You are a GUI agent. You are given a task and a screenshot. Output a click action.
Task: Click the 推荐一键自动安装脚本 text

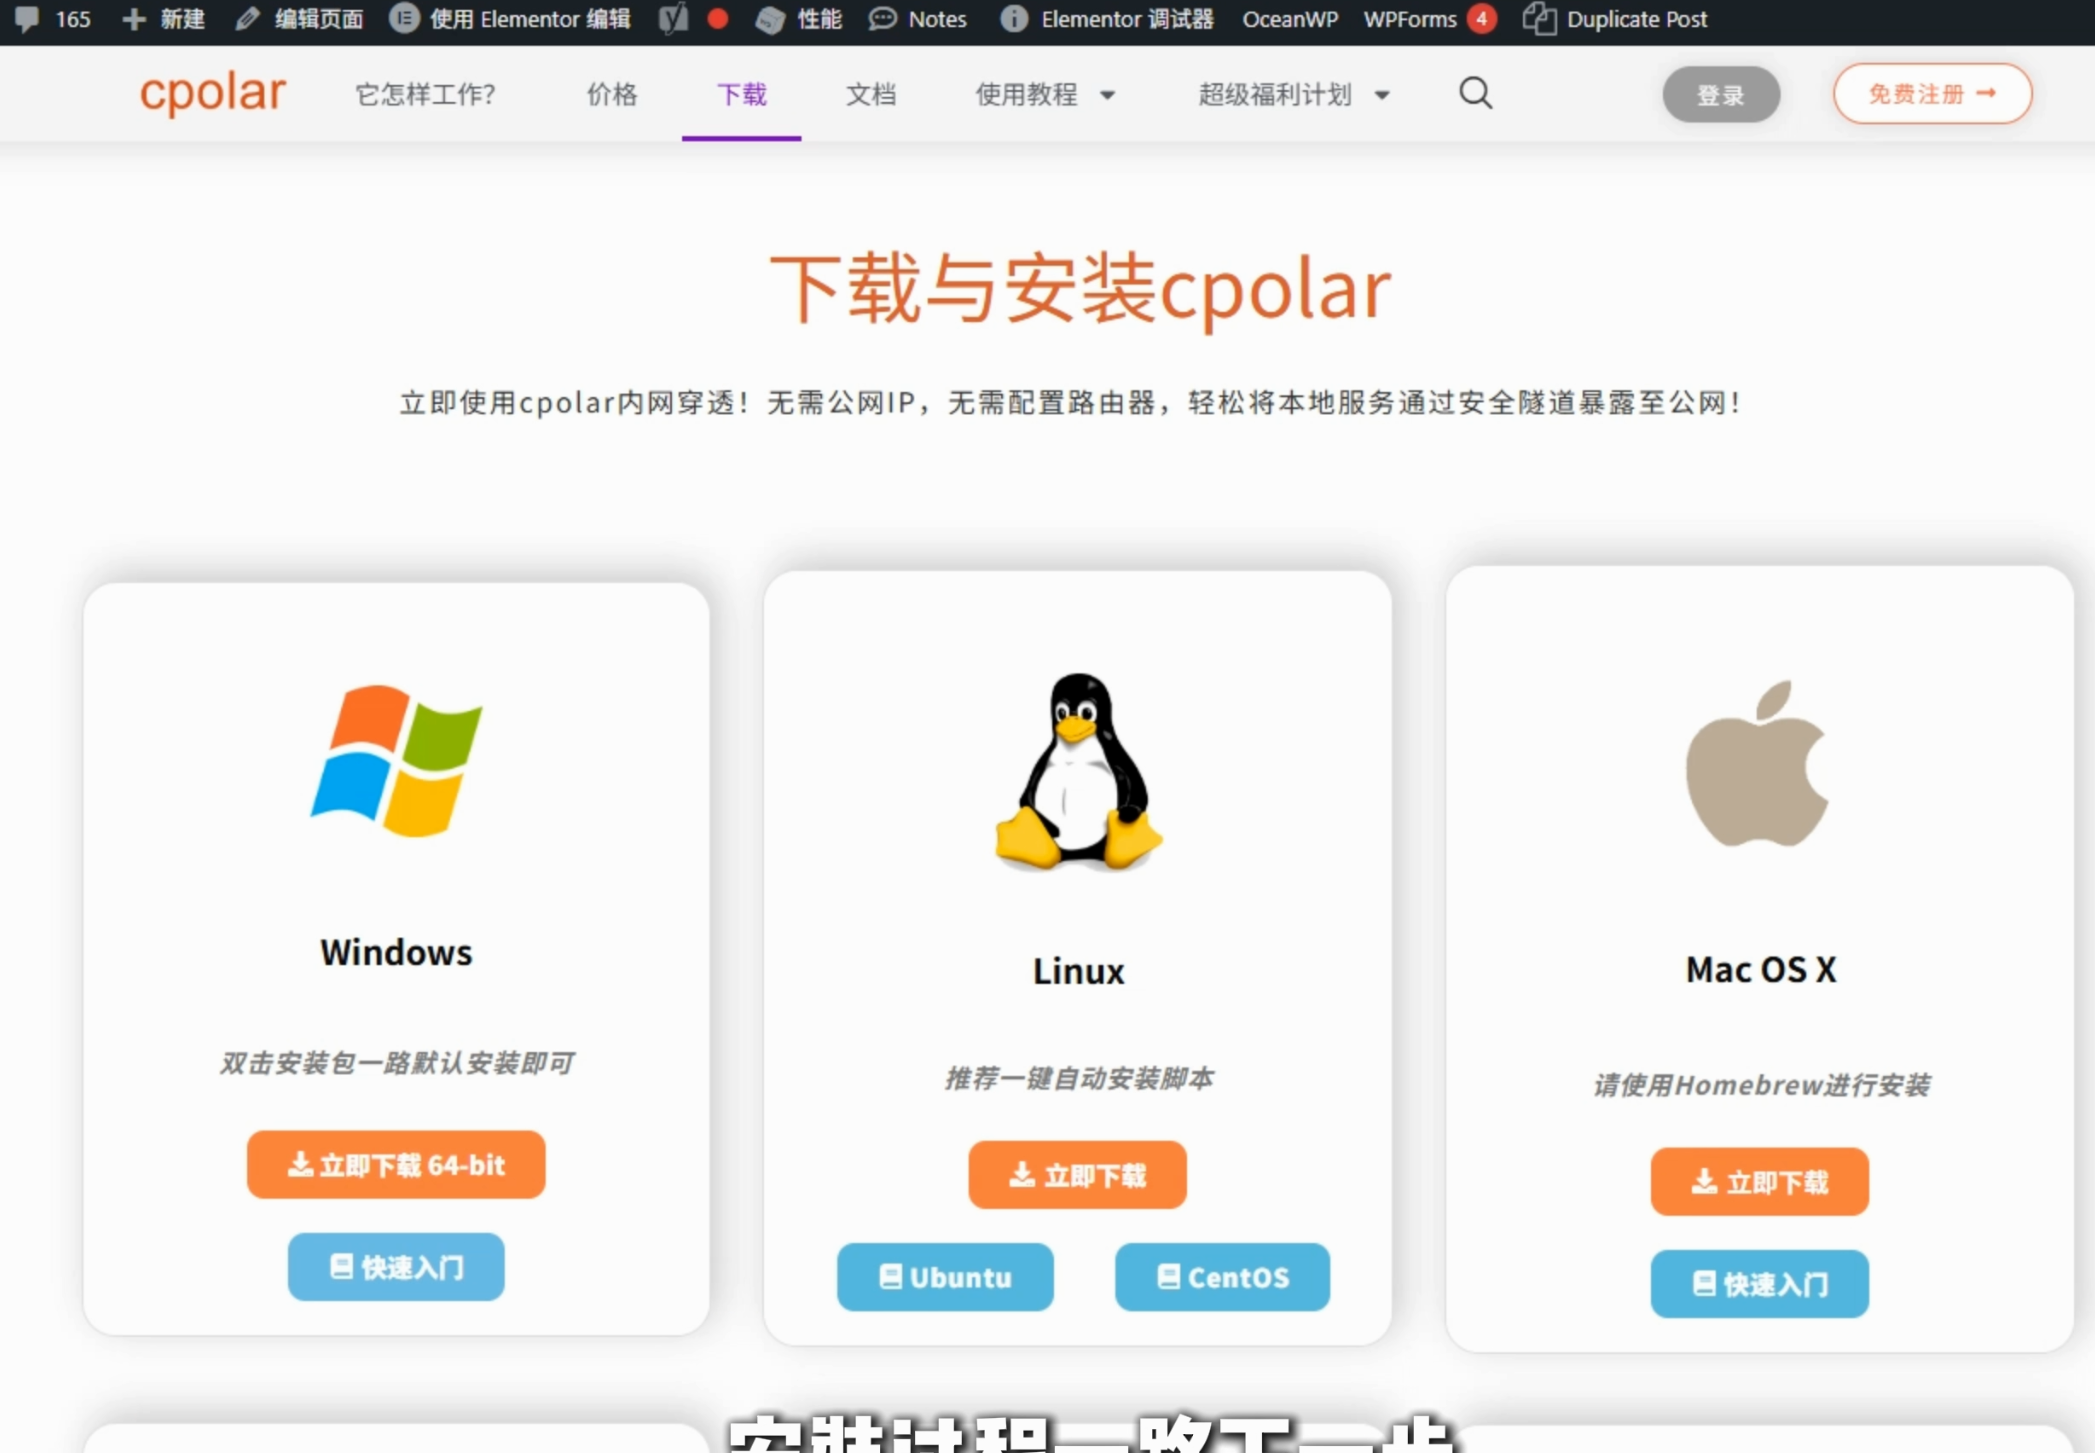tap(1078, 1078)
